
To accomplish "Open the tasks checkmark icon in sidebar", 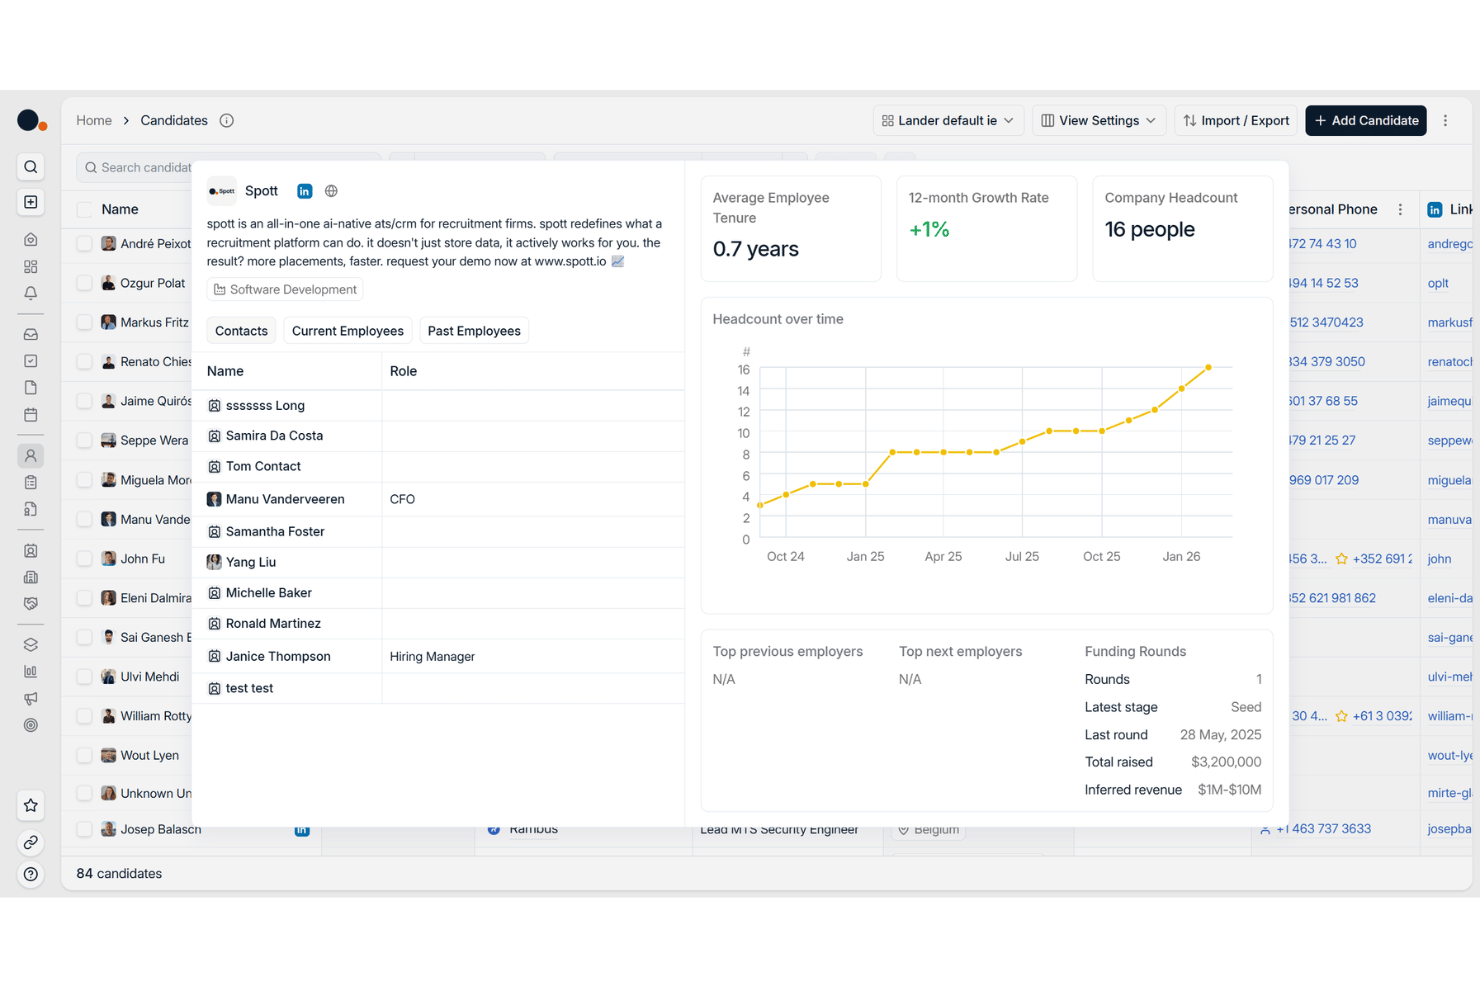I will pyautogui.click(x=31, y=361).
